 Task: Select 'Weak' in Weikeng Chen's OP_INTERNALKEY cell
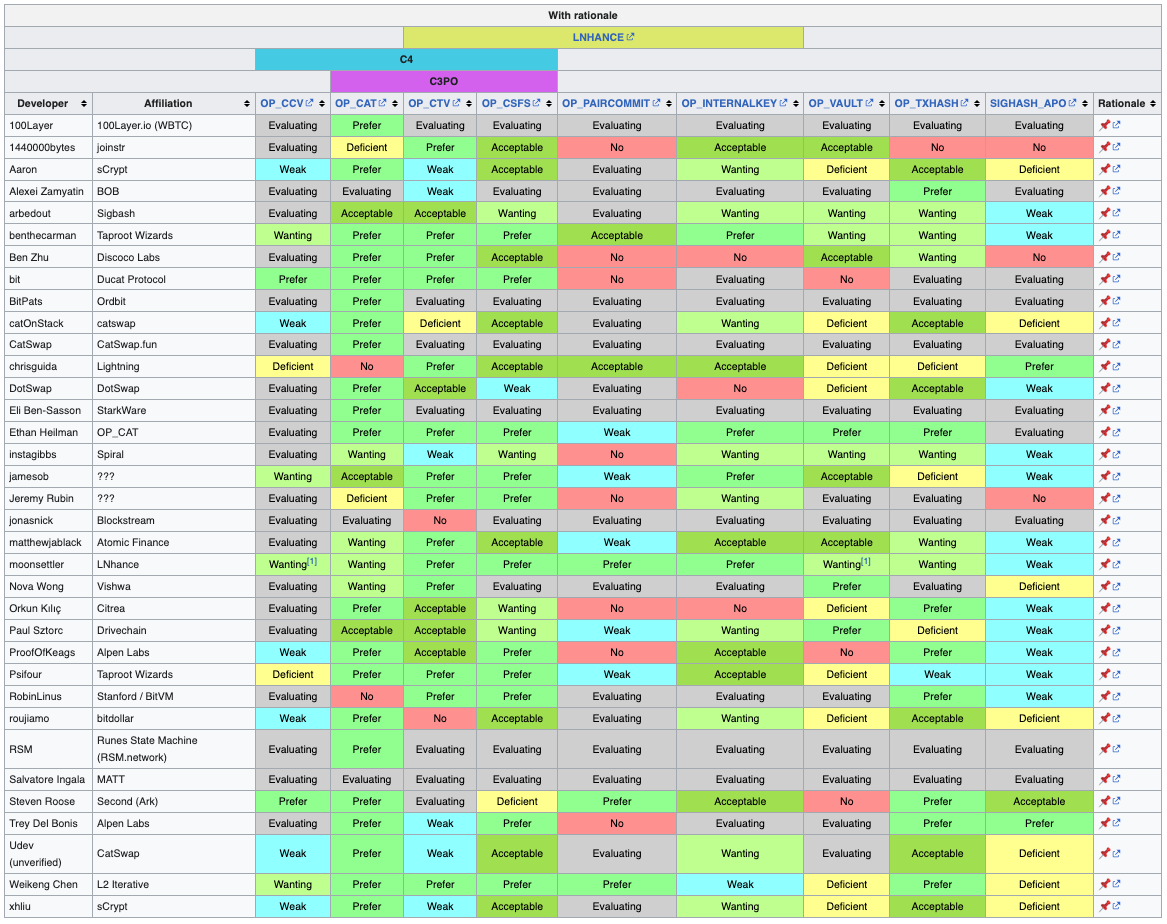740,885
